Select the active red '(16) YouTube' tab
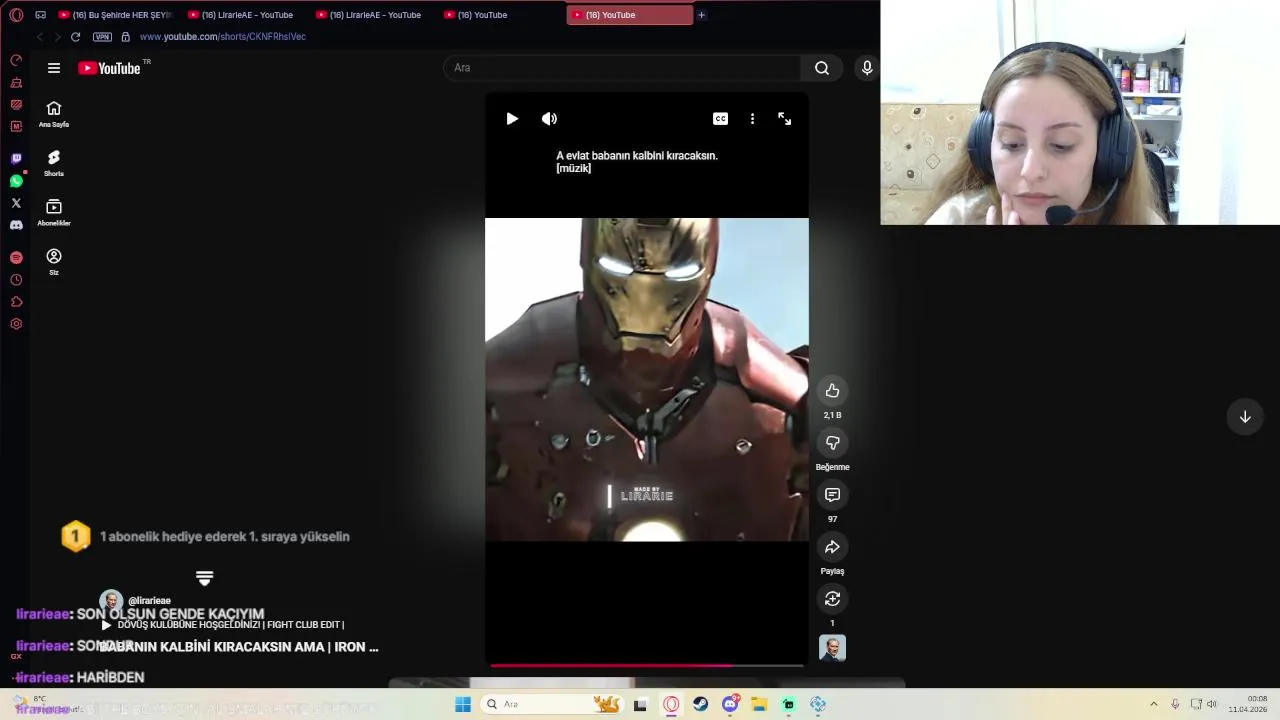Screen dimensions: 1280x720 pyautogui.click(x=629, y=15)
